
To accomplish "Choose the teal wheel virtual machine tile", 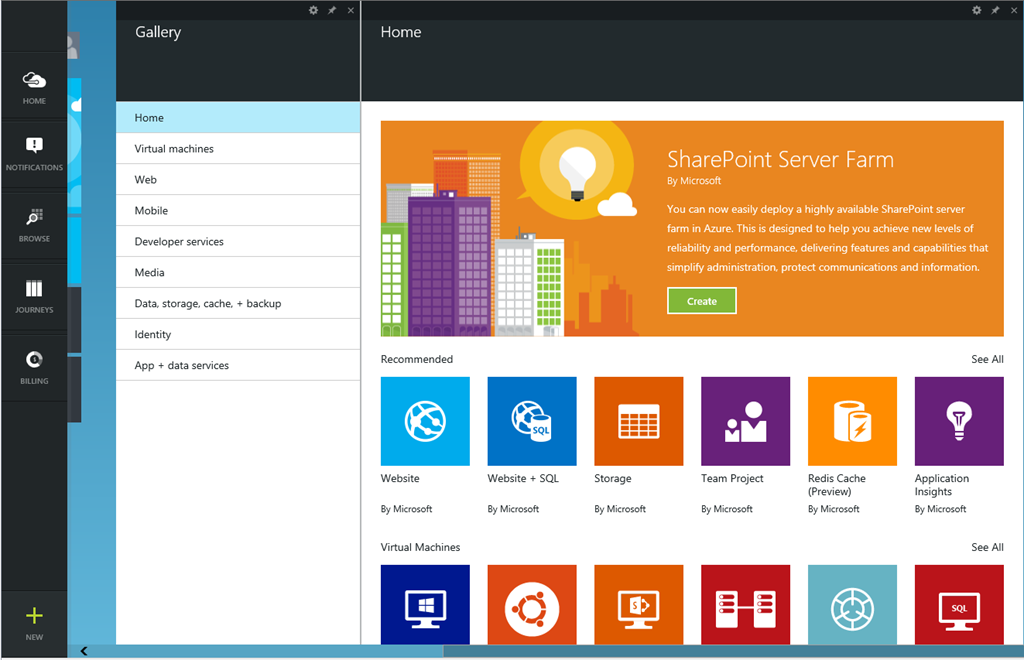I will [x=852, y=605].
